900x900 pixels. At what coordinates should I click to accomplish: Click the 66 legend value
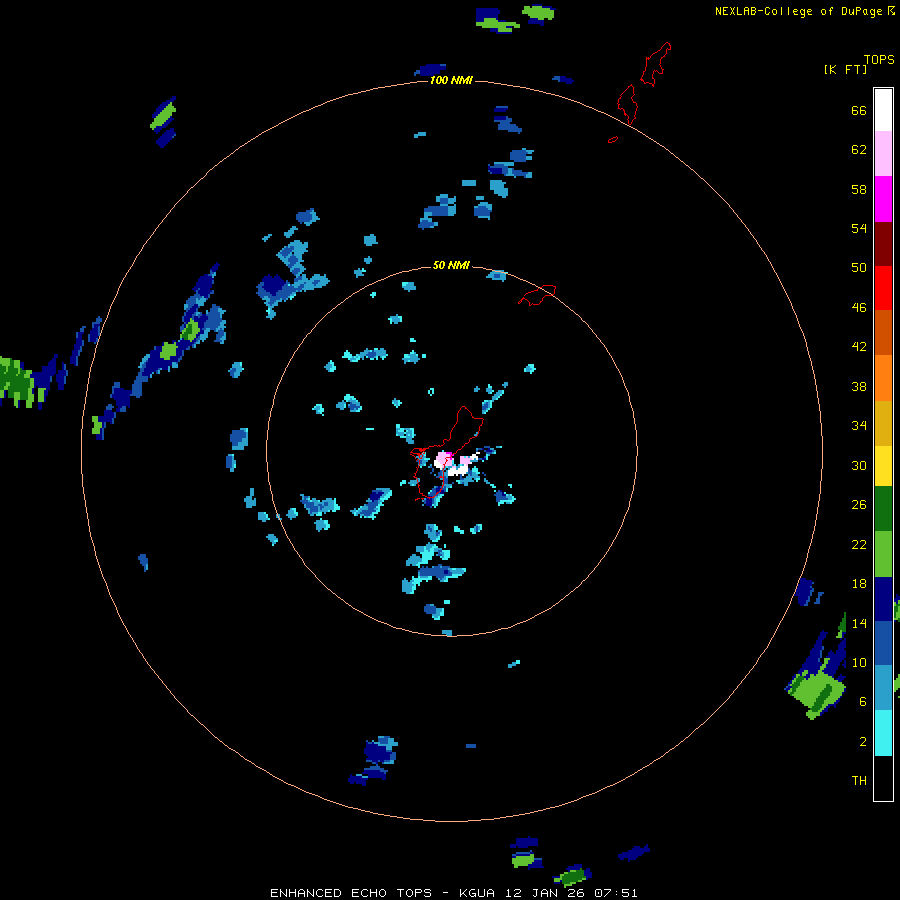tap(859, 110)
